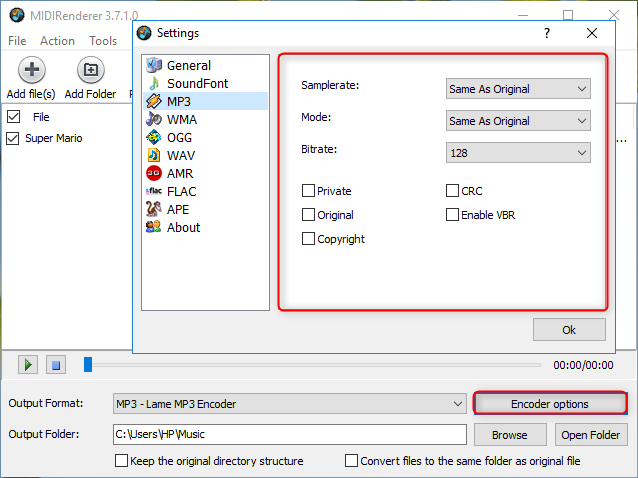
Task: Enable VBR checkbox
Action: pyautogui.click(x=452, y=215)
